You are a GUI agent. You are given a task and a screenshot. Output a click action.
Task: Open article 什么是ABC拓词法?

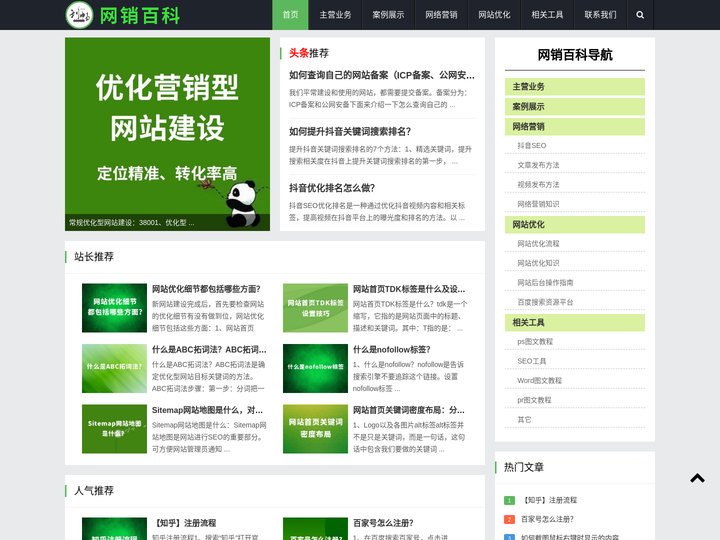(x=209, y=349)
